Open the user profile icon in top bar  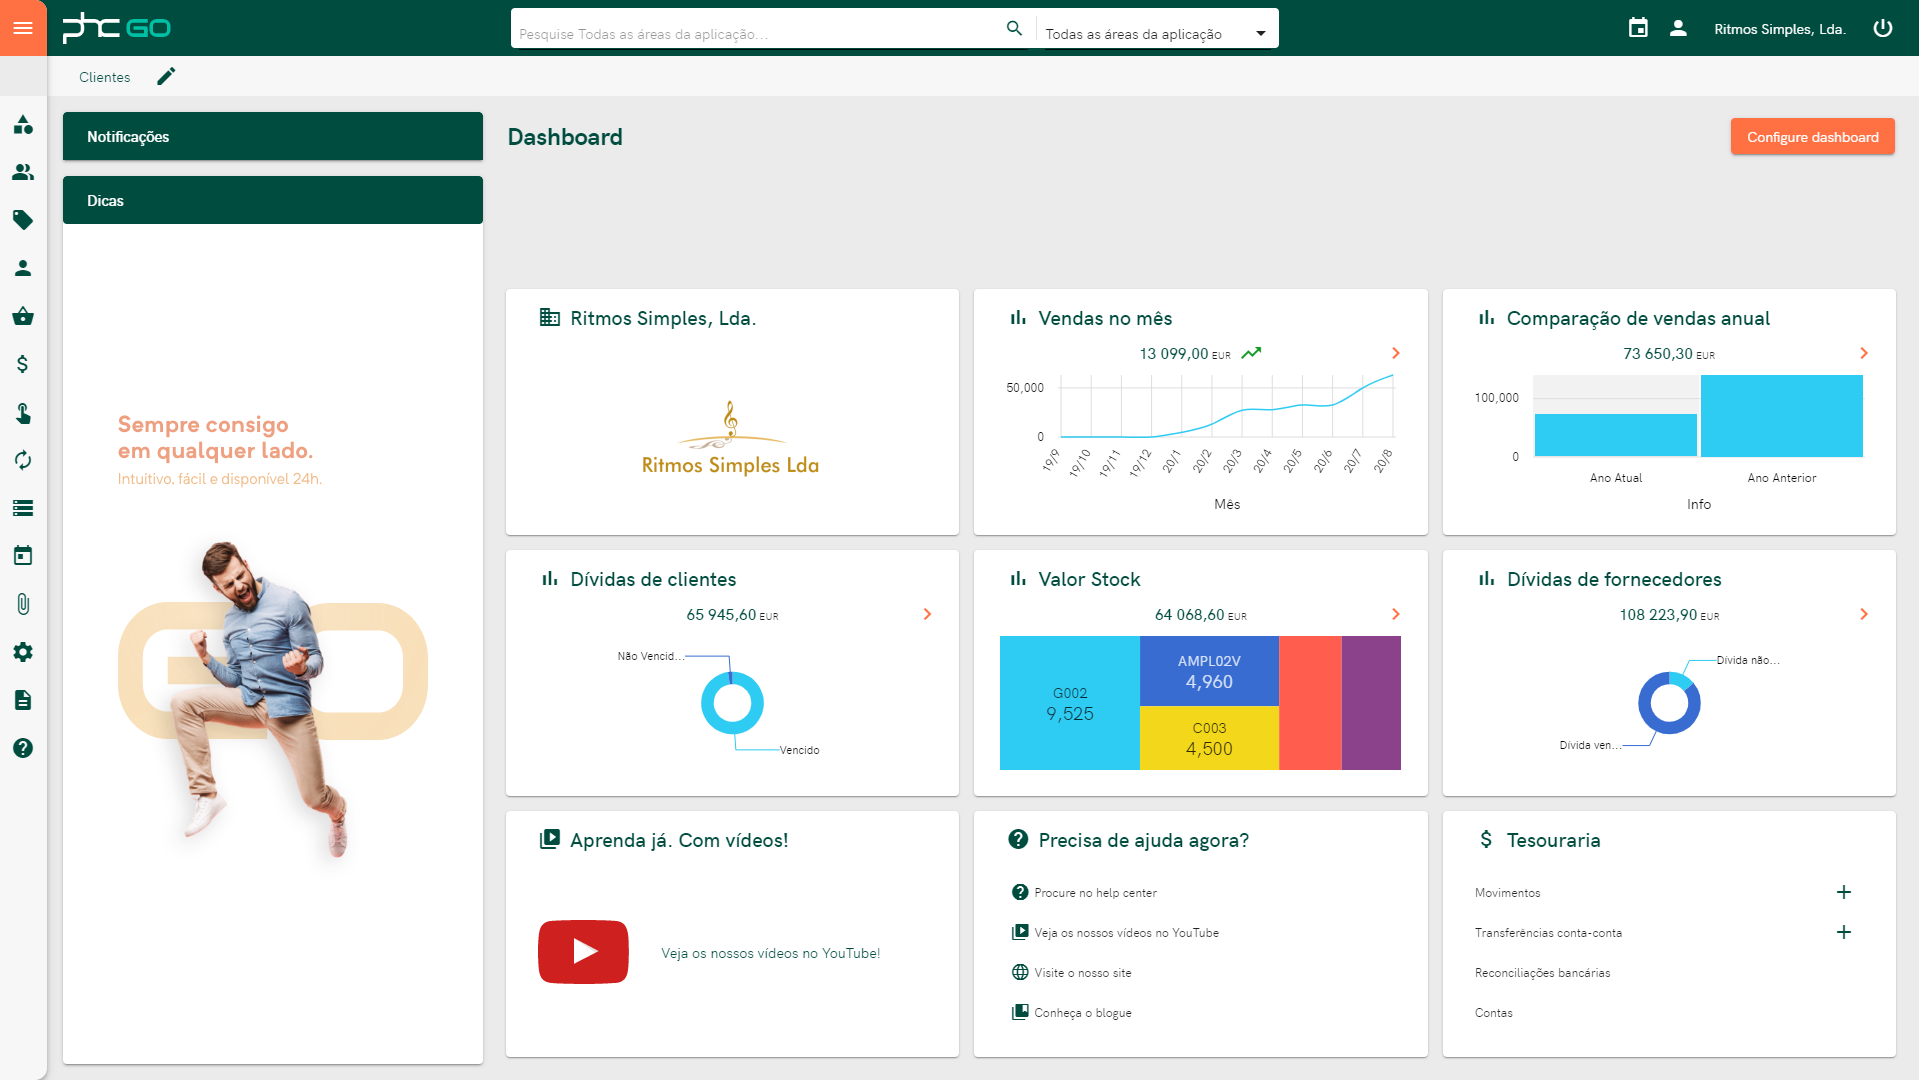[x=1678, y=28]
